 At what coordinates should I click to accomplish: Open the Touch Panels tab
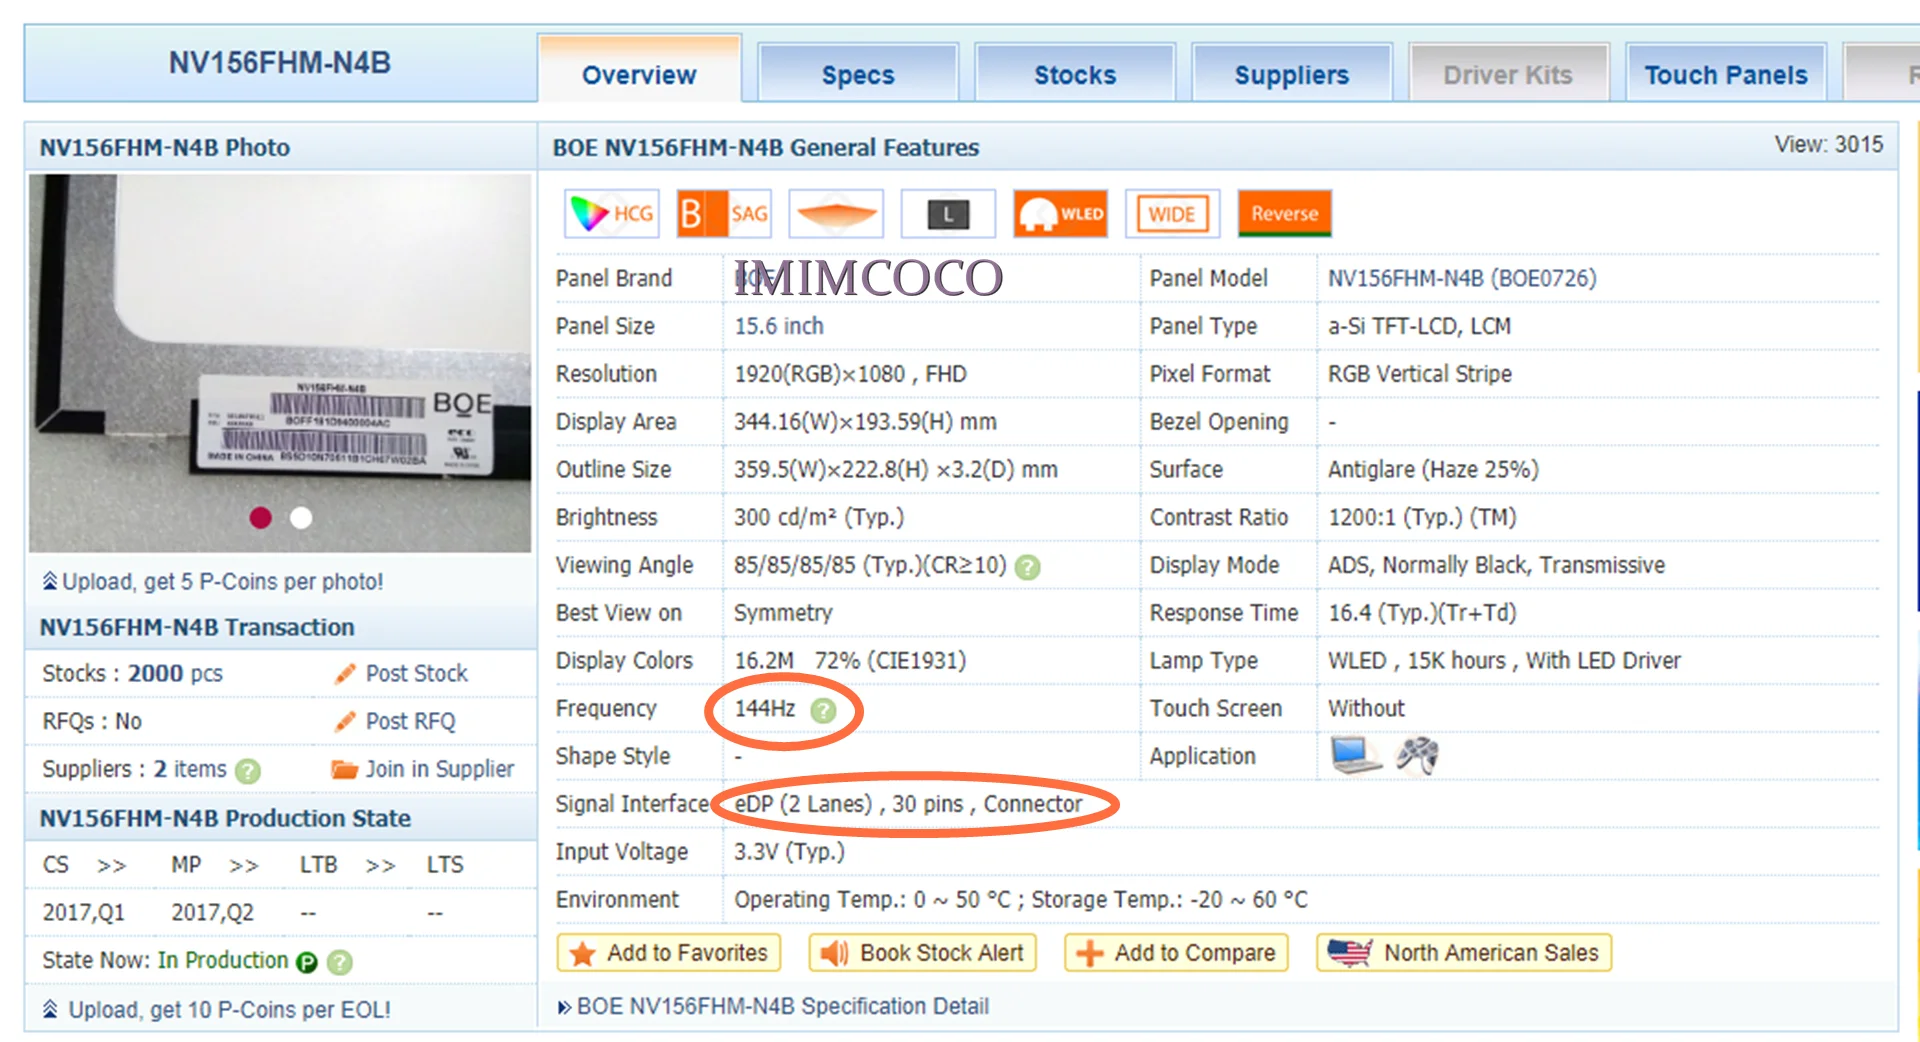click(x=1726, y=74)
